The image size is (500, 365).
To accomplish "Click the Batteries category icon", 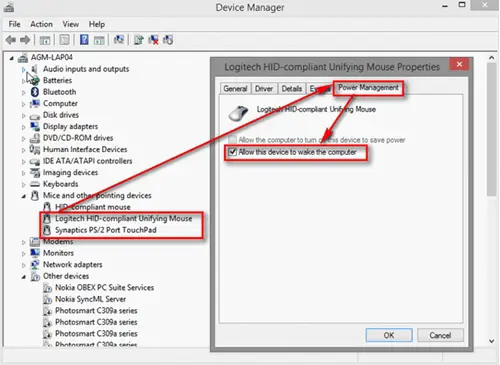I will click(35, 81).
